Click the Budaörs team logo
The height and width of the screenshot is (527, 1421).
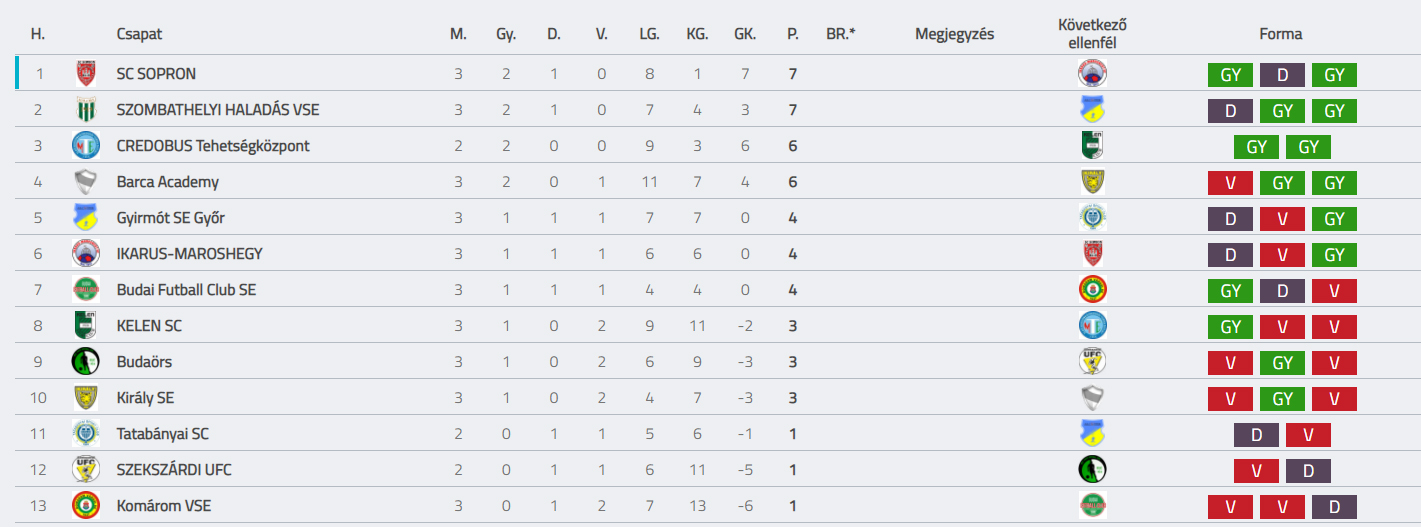(86, 361)
